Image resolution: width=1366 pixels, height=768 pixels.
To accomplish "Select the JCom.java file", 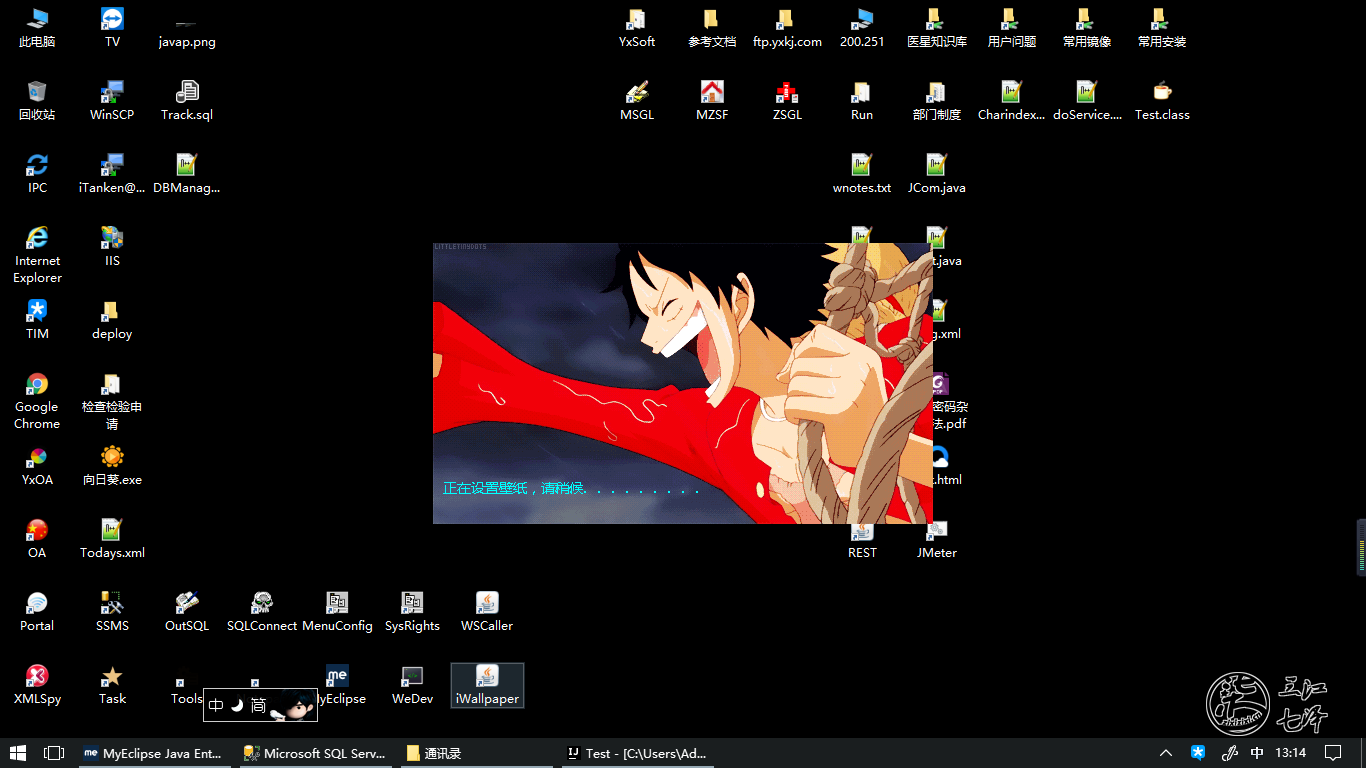I will pyautogui.click(x=937, y=174).
